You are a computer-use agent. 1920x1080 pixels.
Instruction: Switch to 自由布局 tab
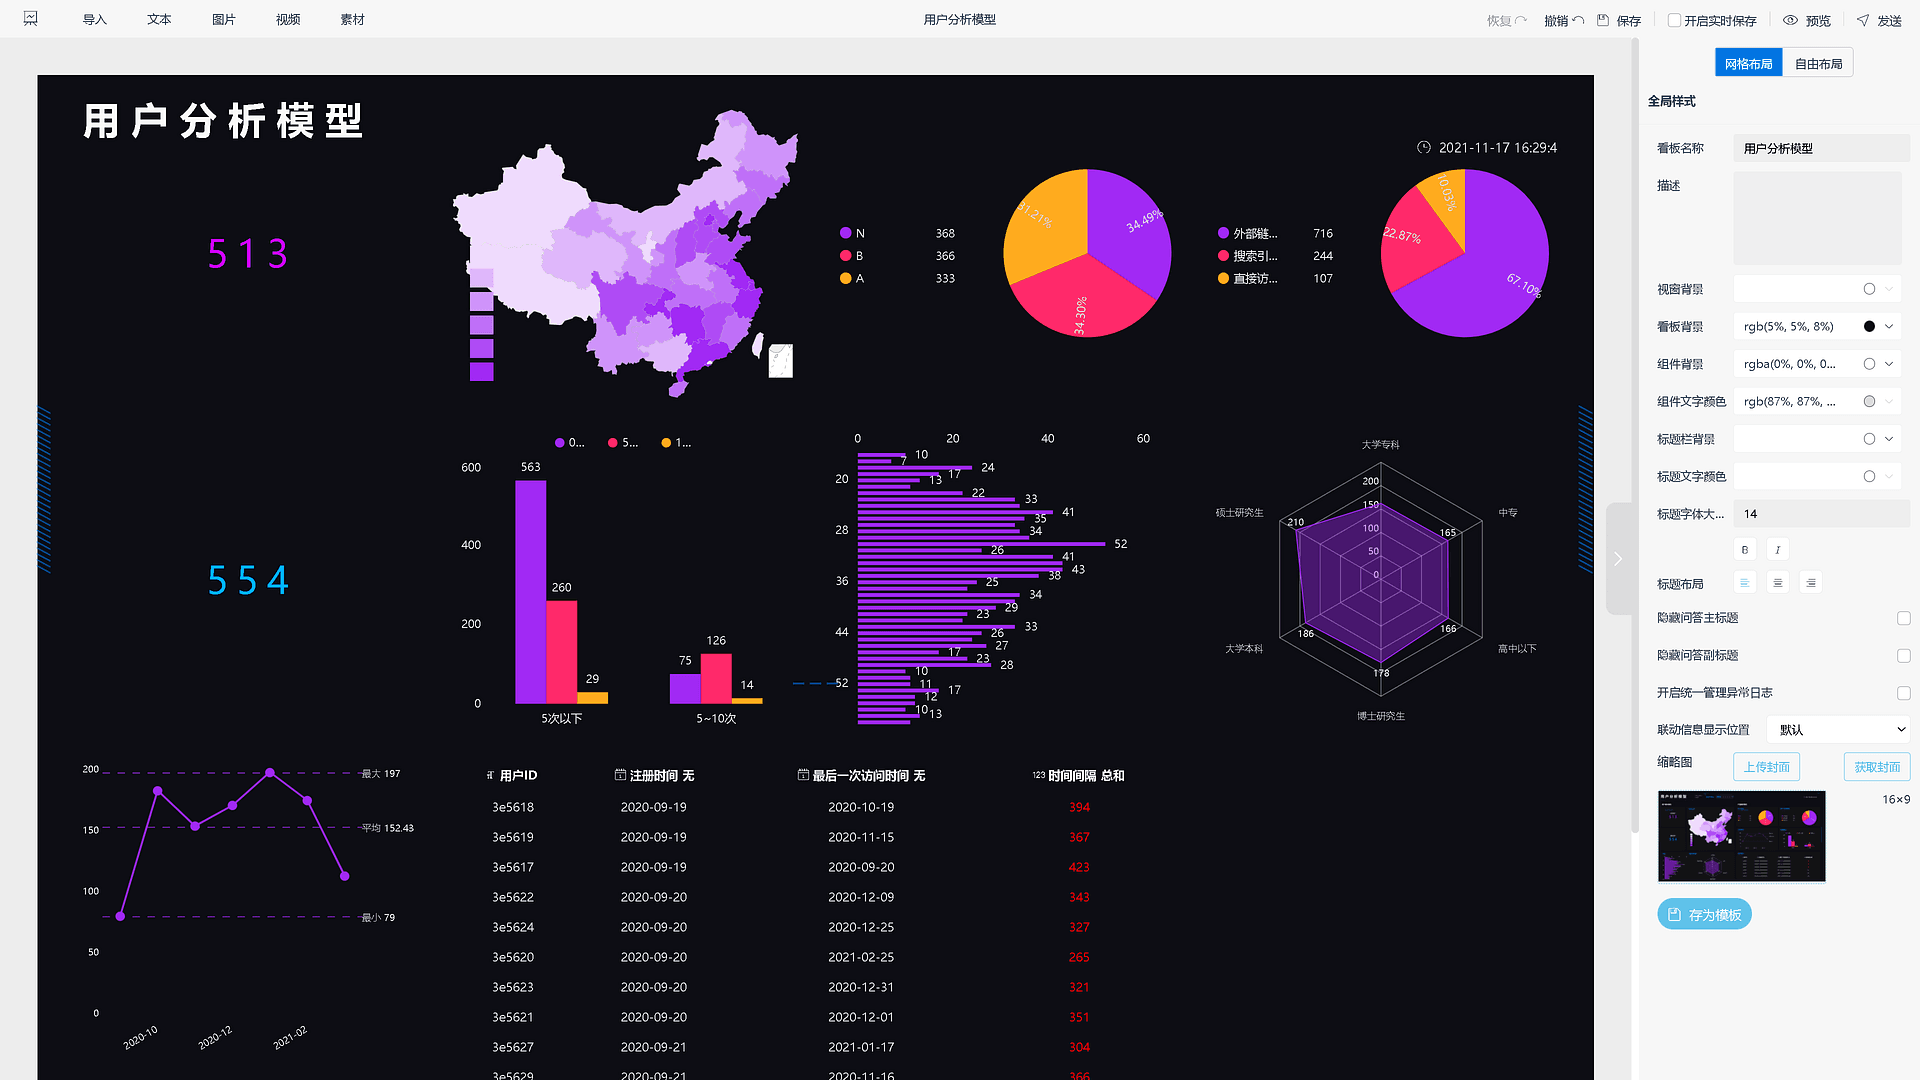click(x=1818, y=63)
